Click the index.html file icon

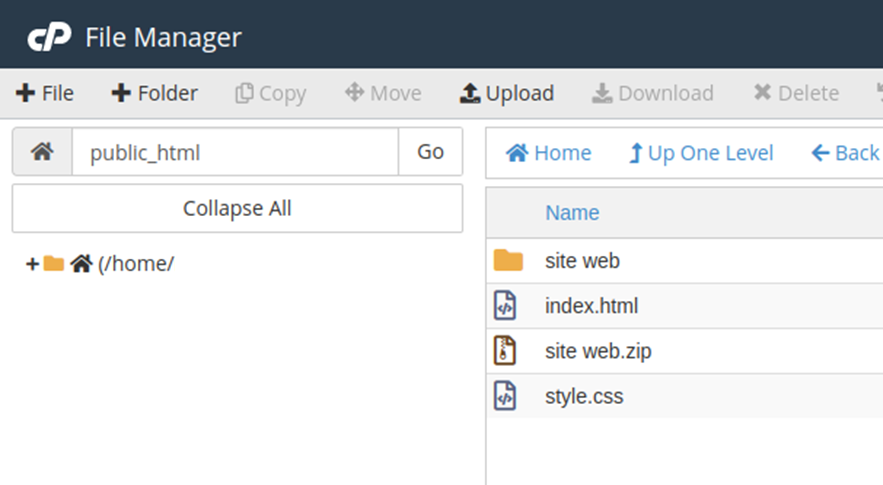(x=506, y=306)
